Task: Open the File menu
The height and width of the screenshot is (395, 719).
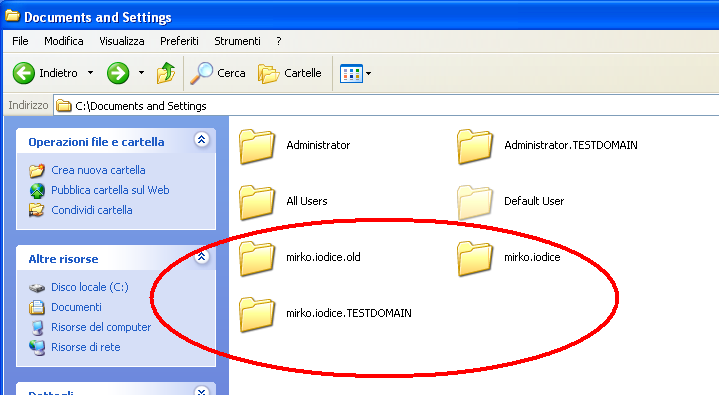Action: (20, 41)
